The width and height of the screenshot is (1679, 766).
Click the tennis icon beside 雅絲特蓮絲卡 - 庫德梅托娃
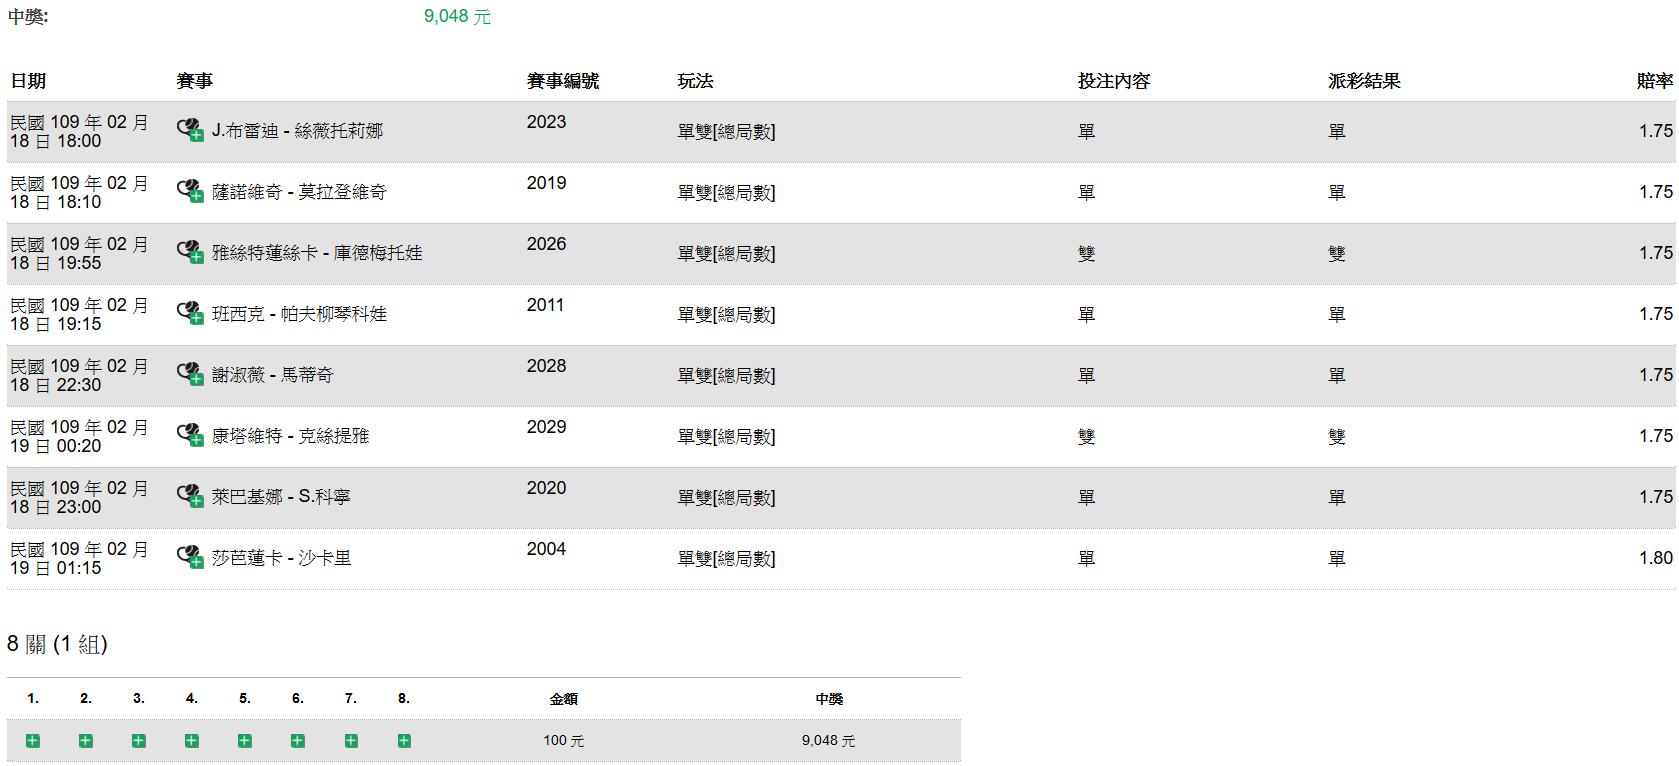(x=189, y=252)
